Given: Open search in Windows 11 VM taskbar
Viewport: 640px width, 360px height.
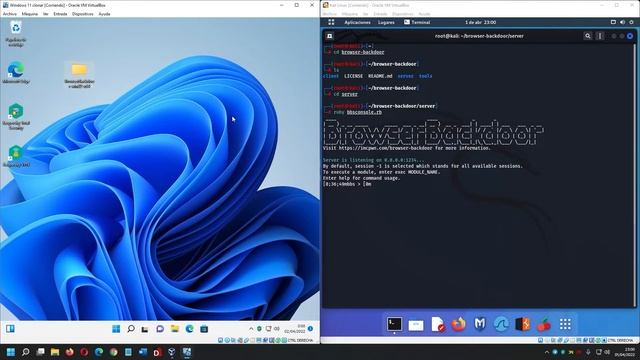Looking at the screenshot, I should click(131, 329).
